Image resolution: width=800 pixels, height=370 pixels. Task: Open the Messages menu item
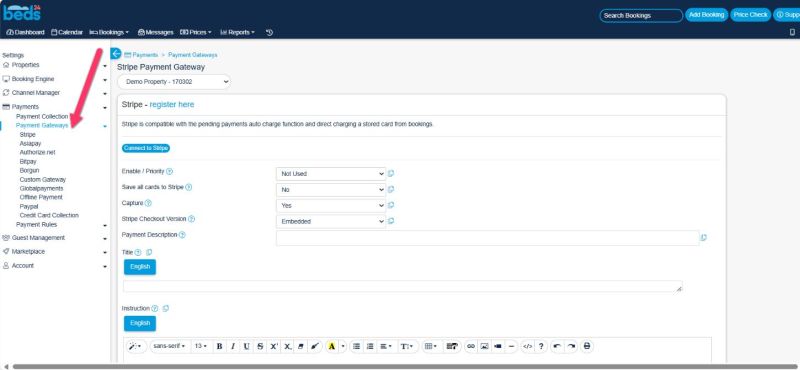(156, 32)
